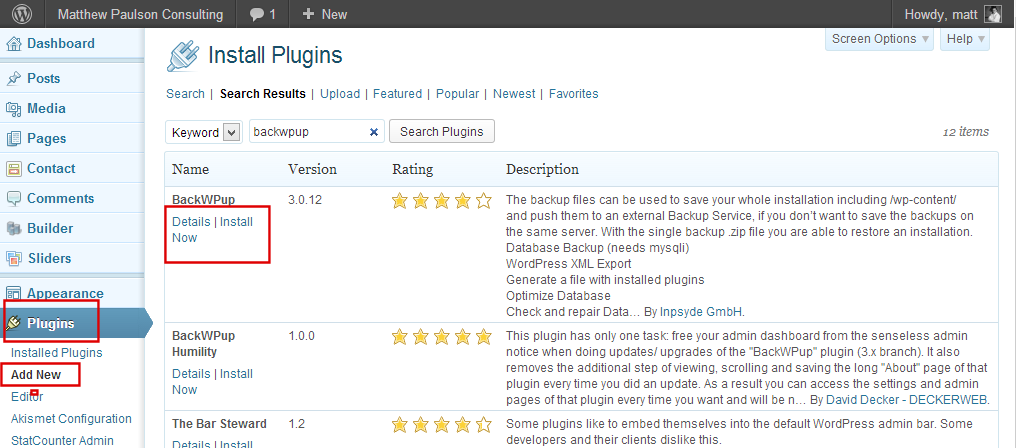Click the Search Plugins button
The image size is (1016, 448).
click(x=441, y=132)
